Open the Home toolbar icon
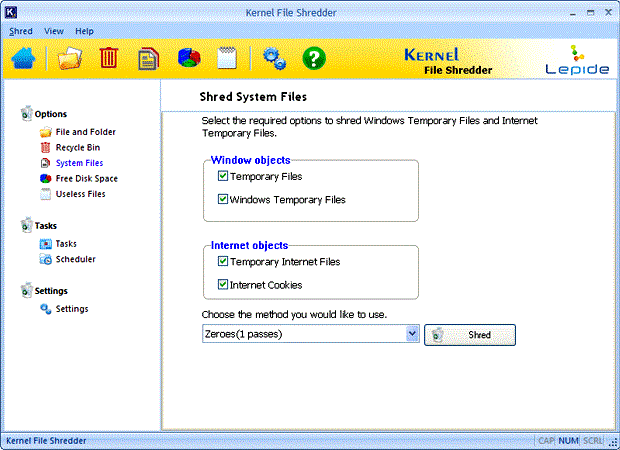620x450 pixels. (23, 58)
